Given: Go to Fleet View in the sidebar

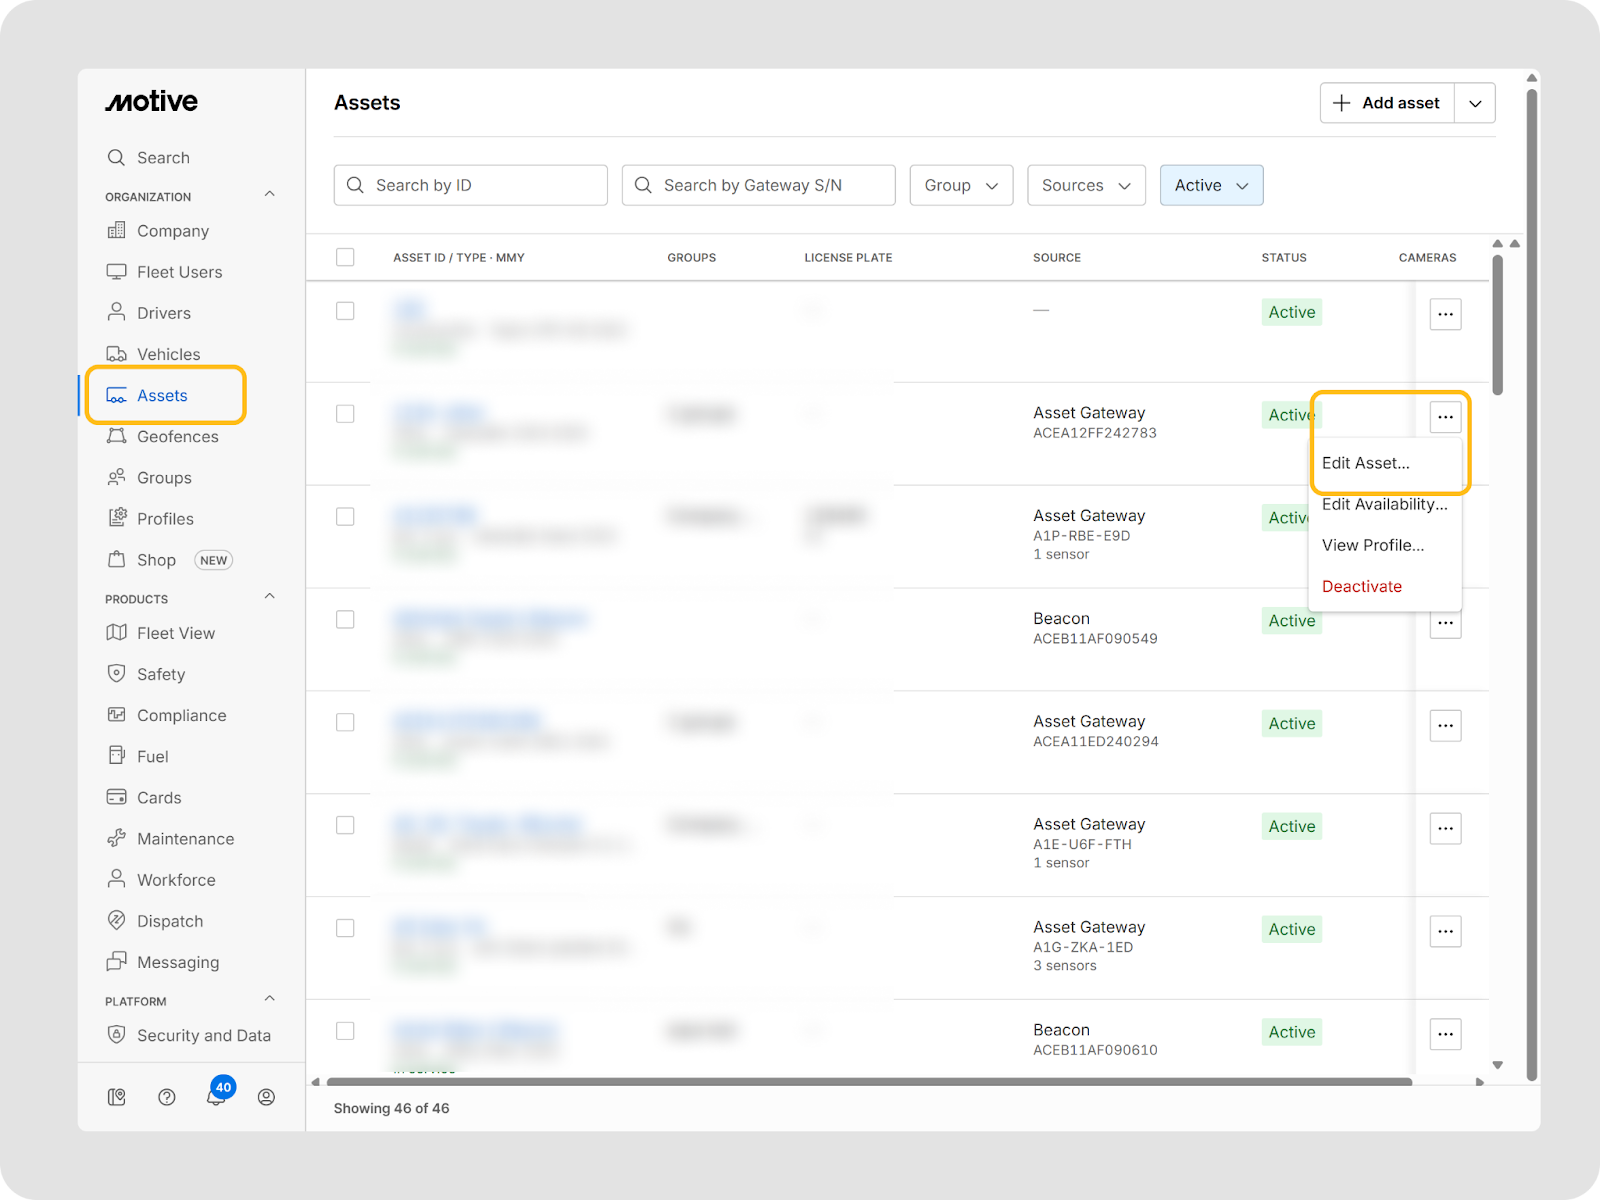Looking at the screenshot, I should [x=175, y=633].
